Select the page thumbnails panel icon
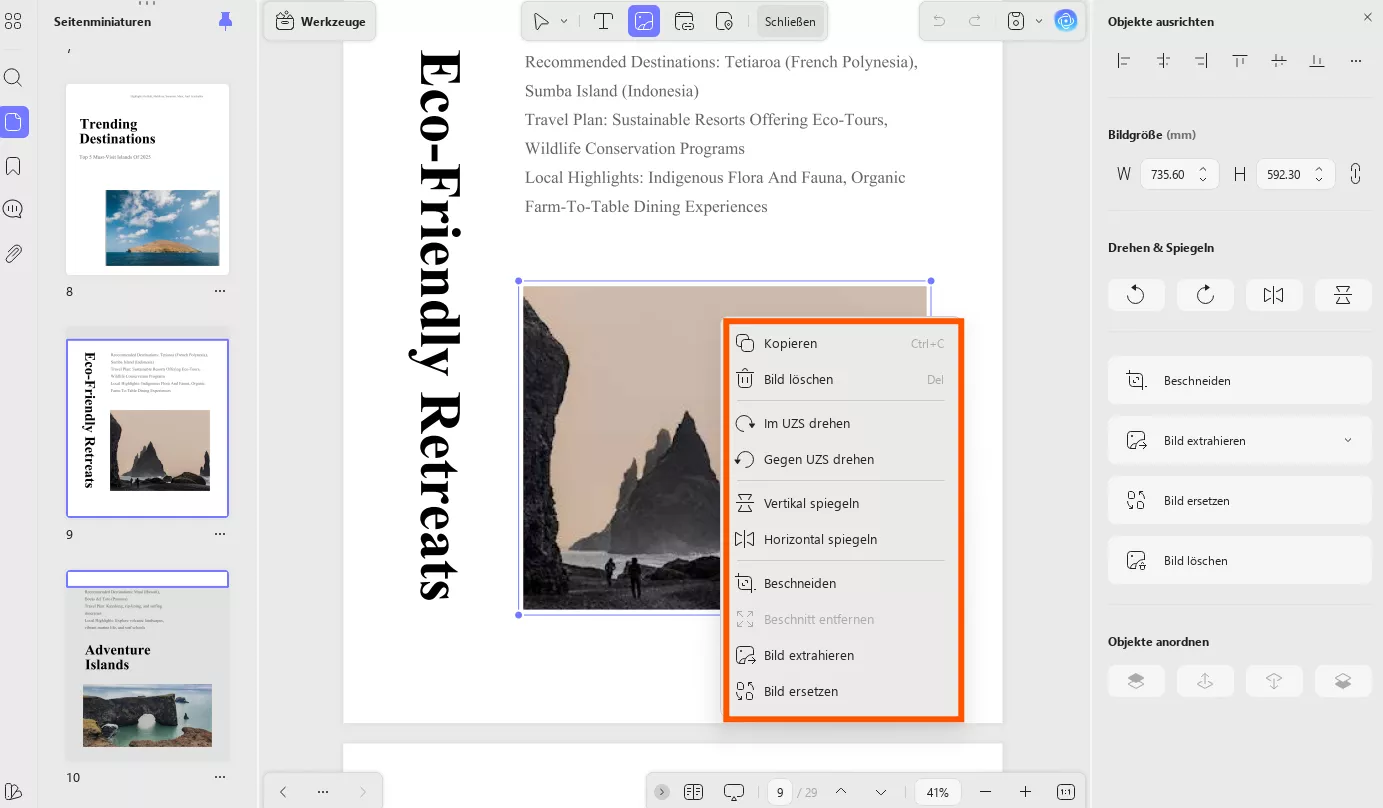This screenshot has width=1383, height=808. 13,122
